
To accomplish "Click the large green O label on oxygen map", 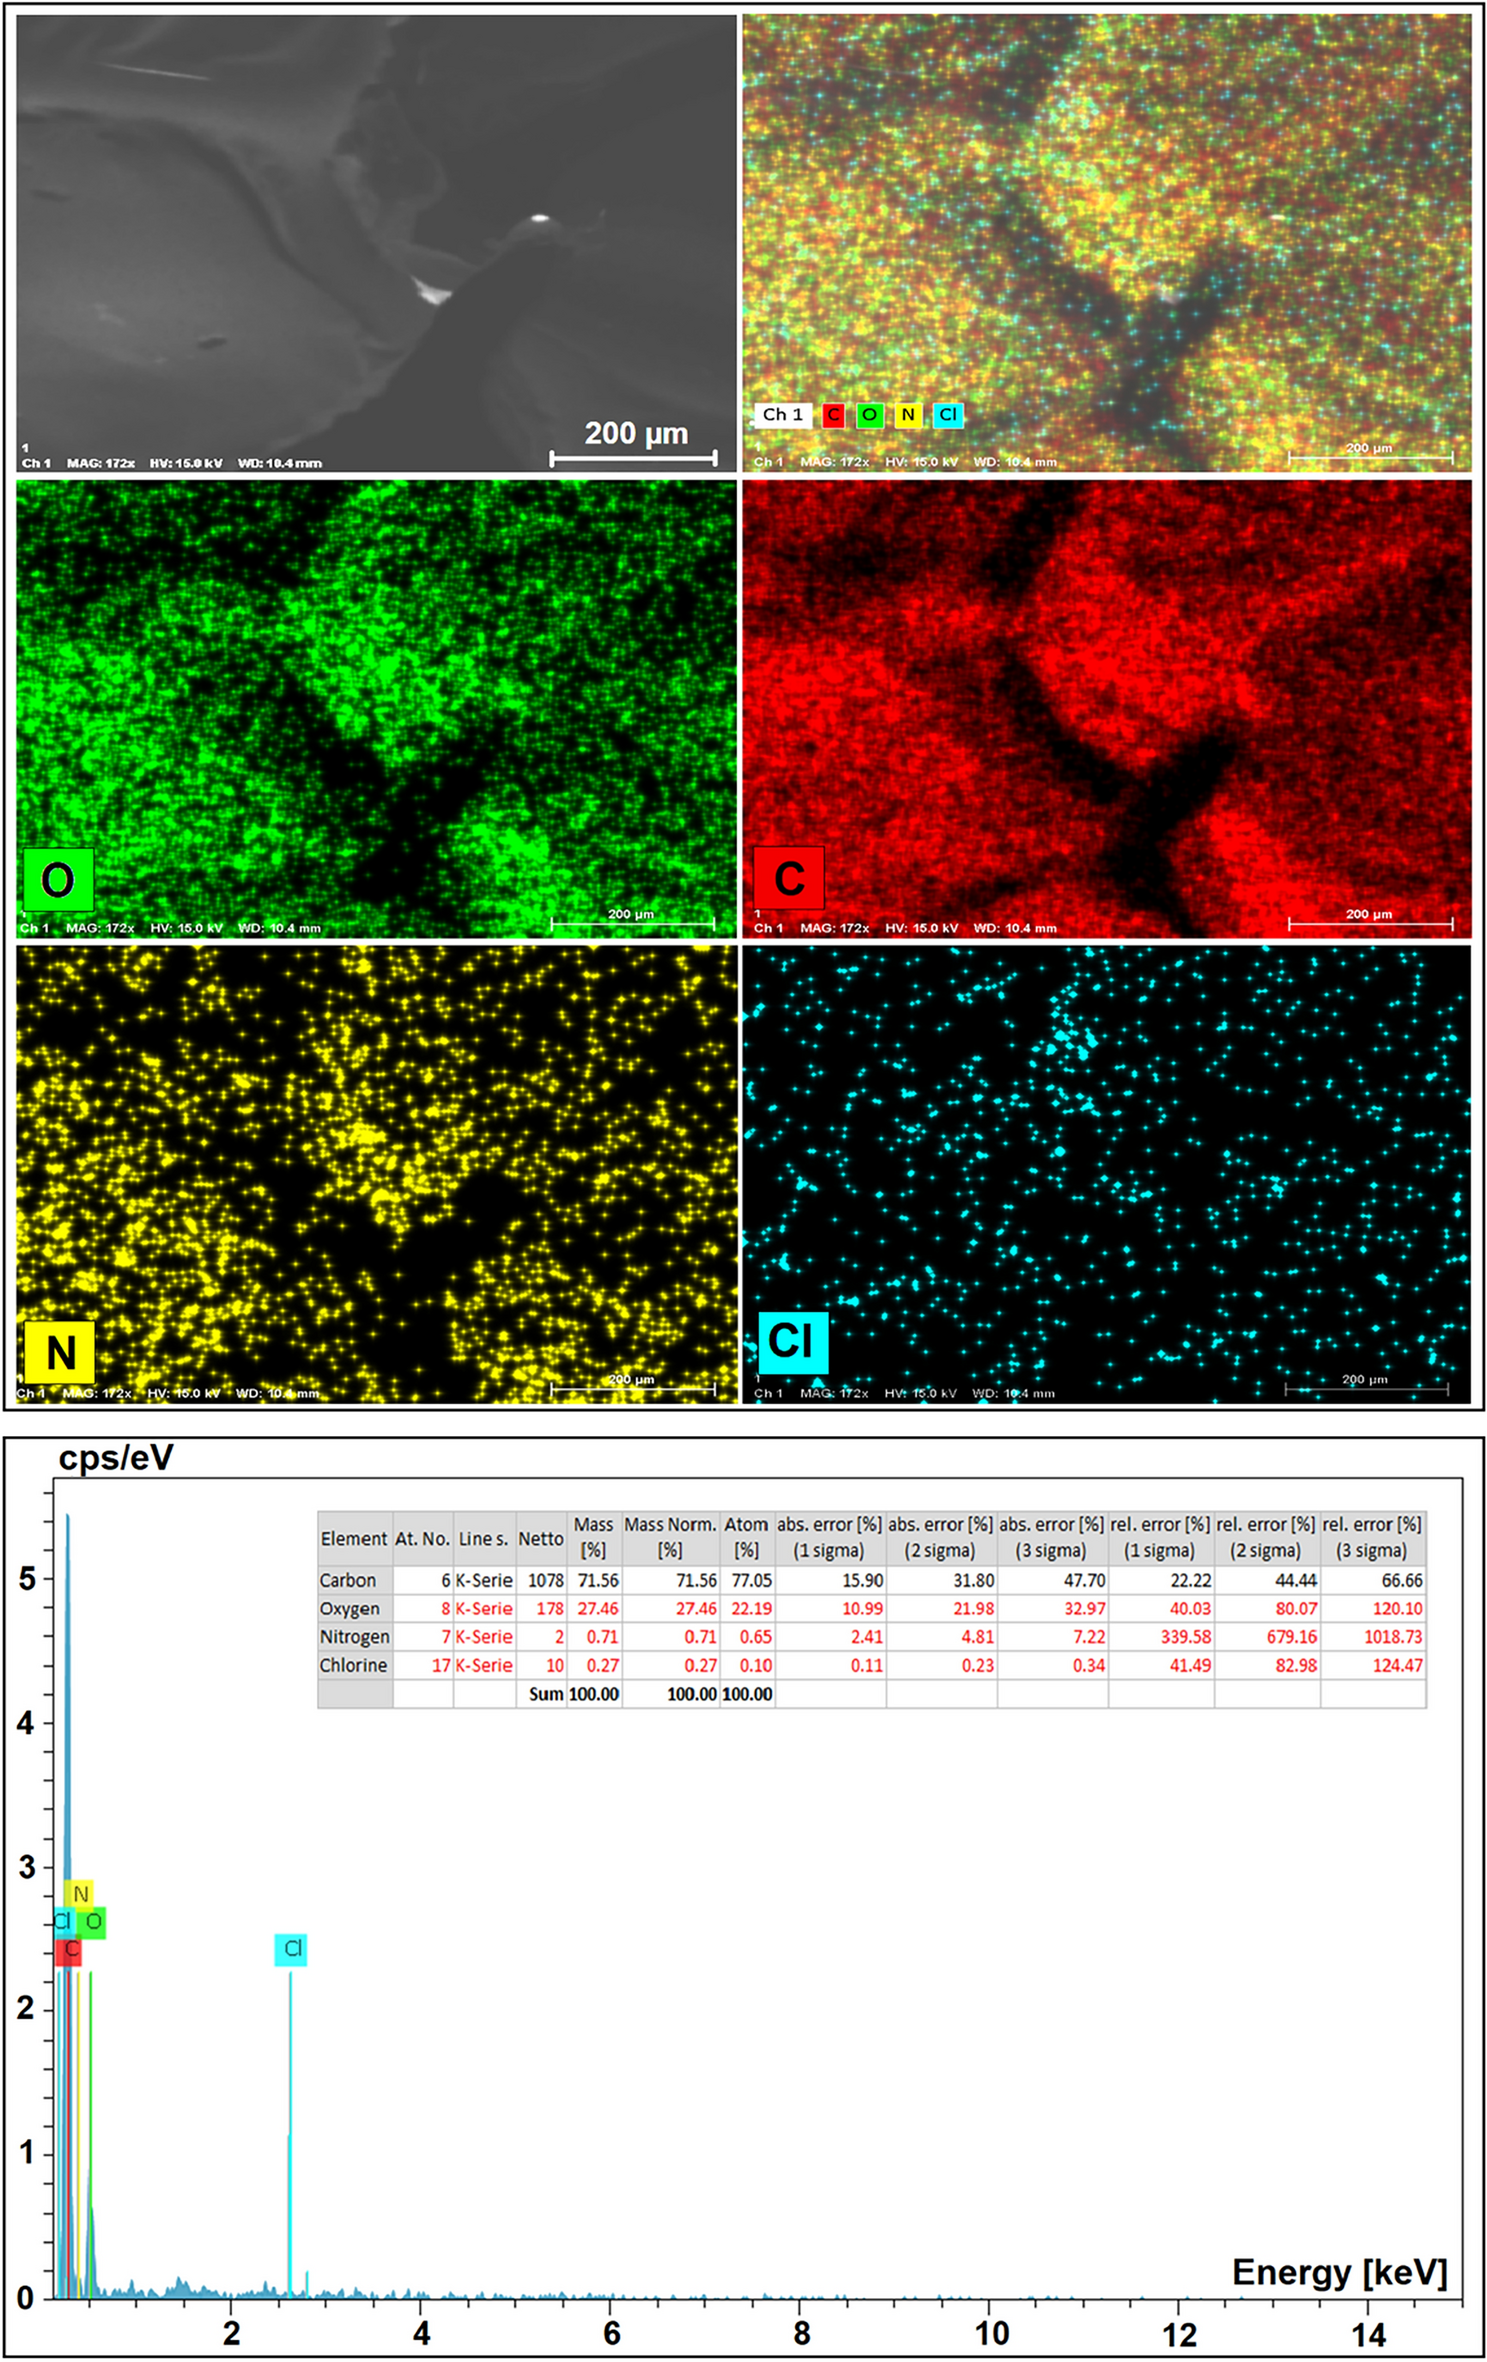I will 57,879.
